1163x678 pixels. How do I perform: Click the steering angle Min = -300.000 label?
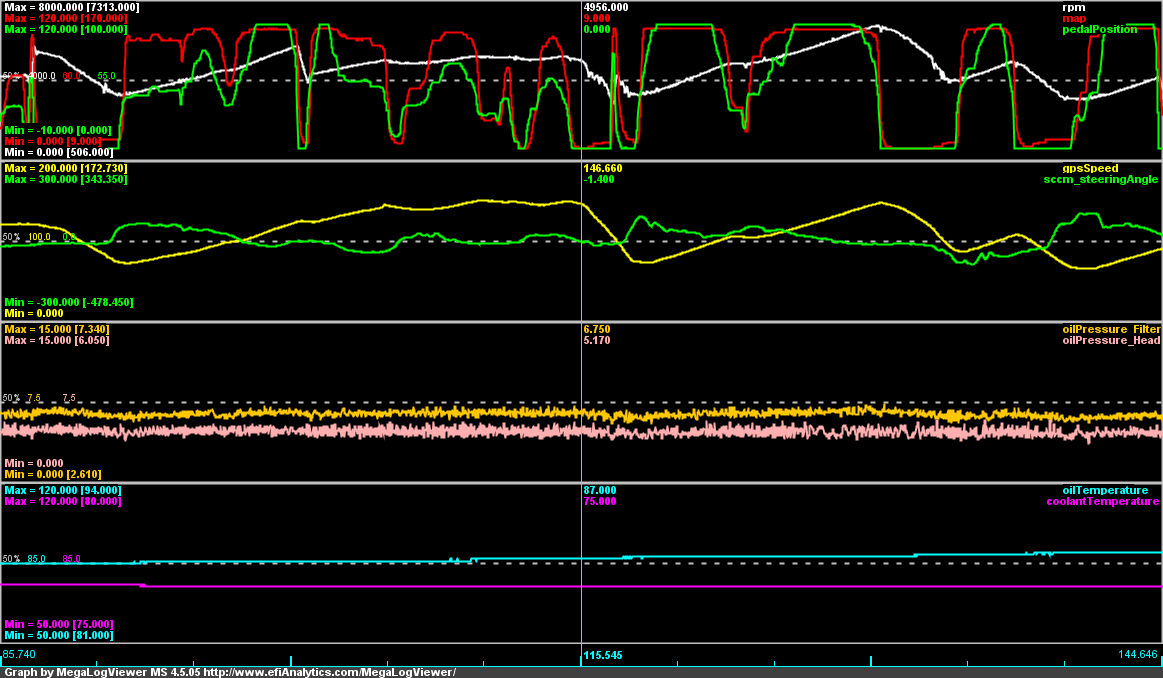click(69, 302)
